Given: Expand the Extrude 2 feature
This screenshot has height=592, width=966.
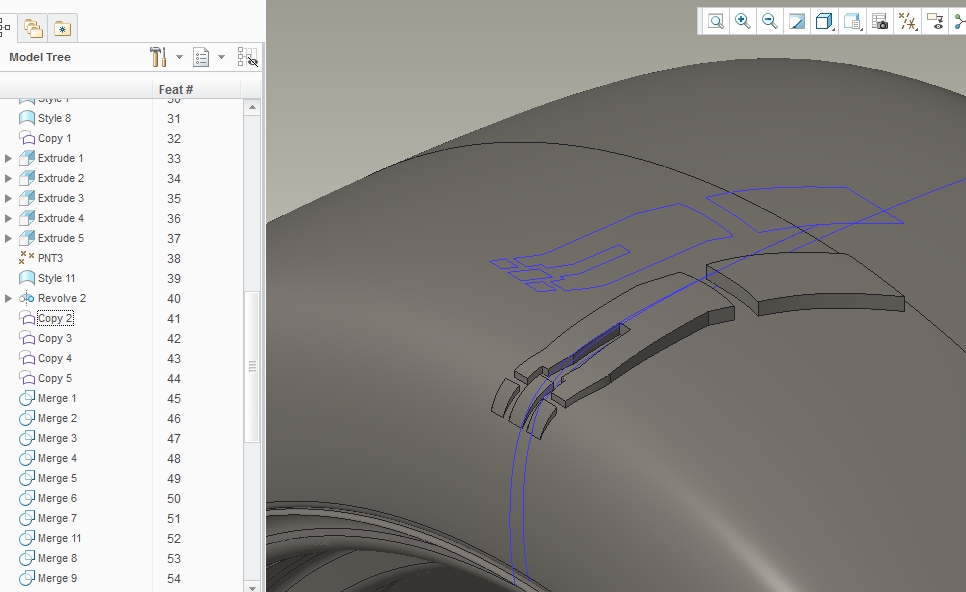Looking at the screenshot, I should point(8,178).
